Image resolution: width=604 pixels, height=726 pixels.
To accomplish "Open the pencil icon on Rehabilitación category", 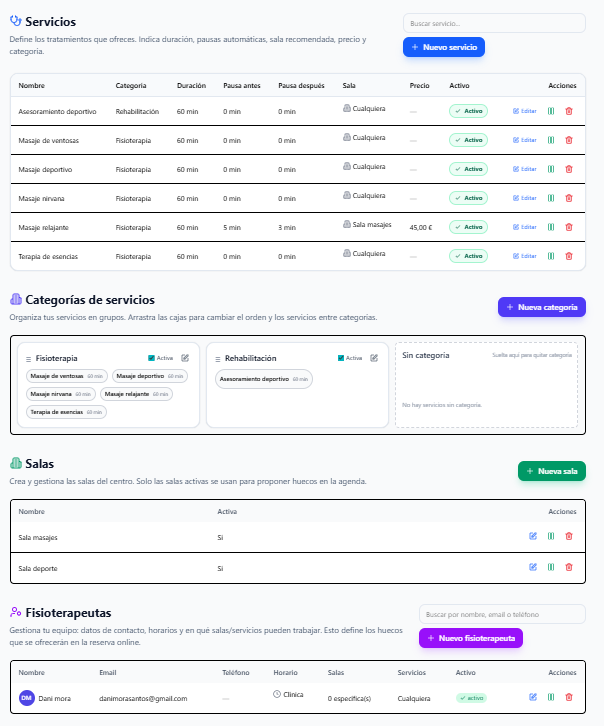I will click(x=374, y=357).
